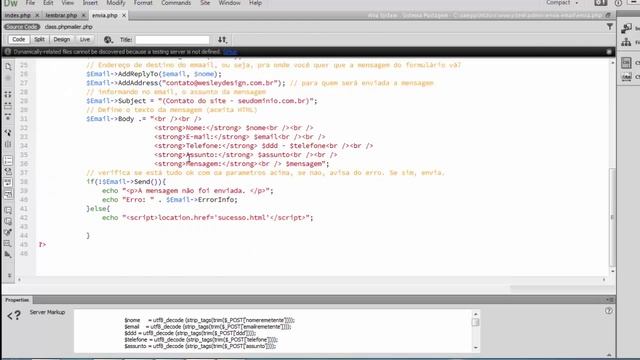Click the Wrap Tag icon
640x360 pixels.
coord(8,232)
